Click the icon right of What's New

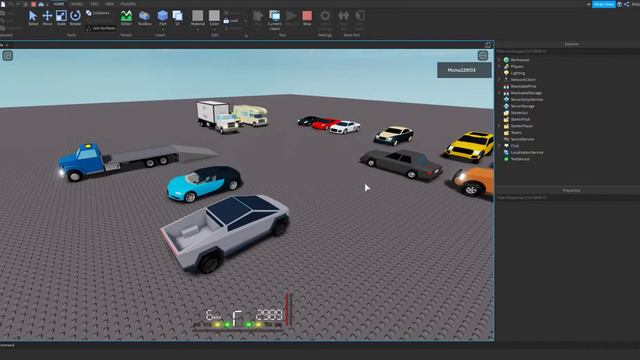[x=619, y=4]
